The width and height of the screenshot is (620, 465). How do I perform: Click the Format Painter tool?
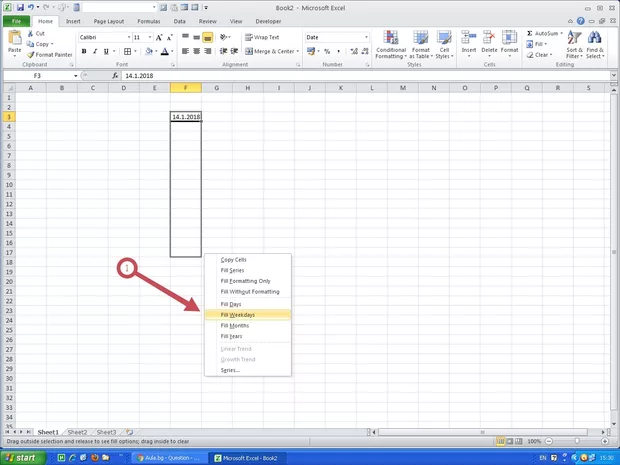tap(50, 55)
